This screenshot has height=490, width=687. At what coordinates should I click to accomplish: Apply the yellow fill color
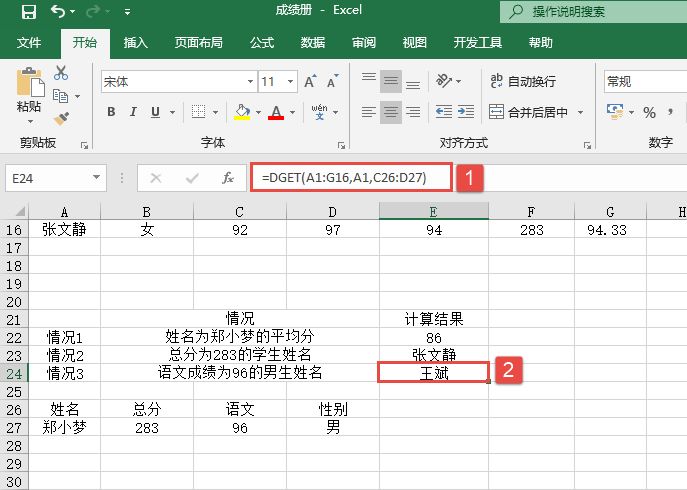(242, 112)
